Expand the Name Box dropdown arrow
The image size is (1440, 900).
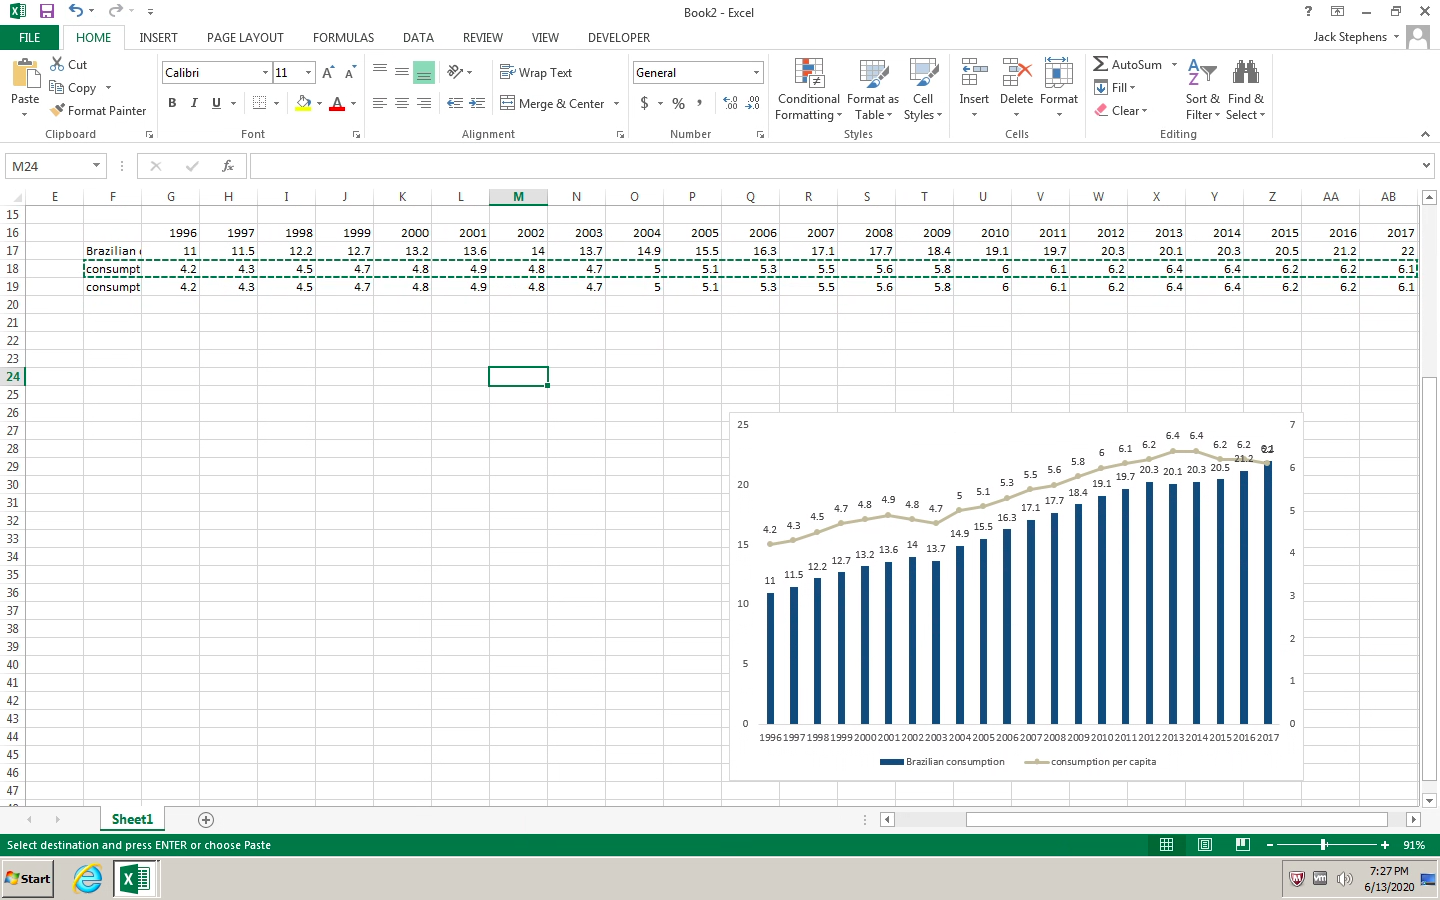pos(96,166)
